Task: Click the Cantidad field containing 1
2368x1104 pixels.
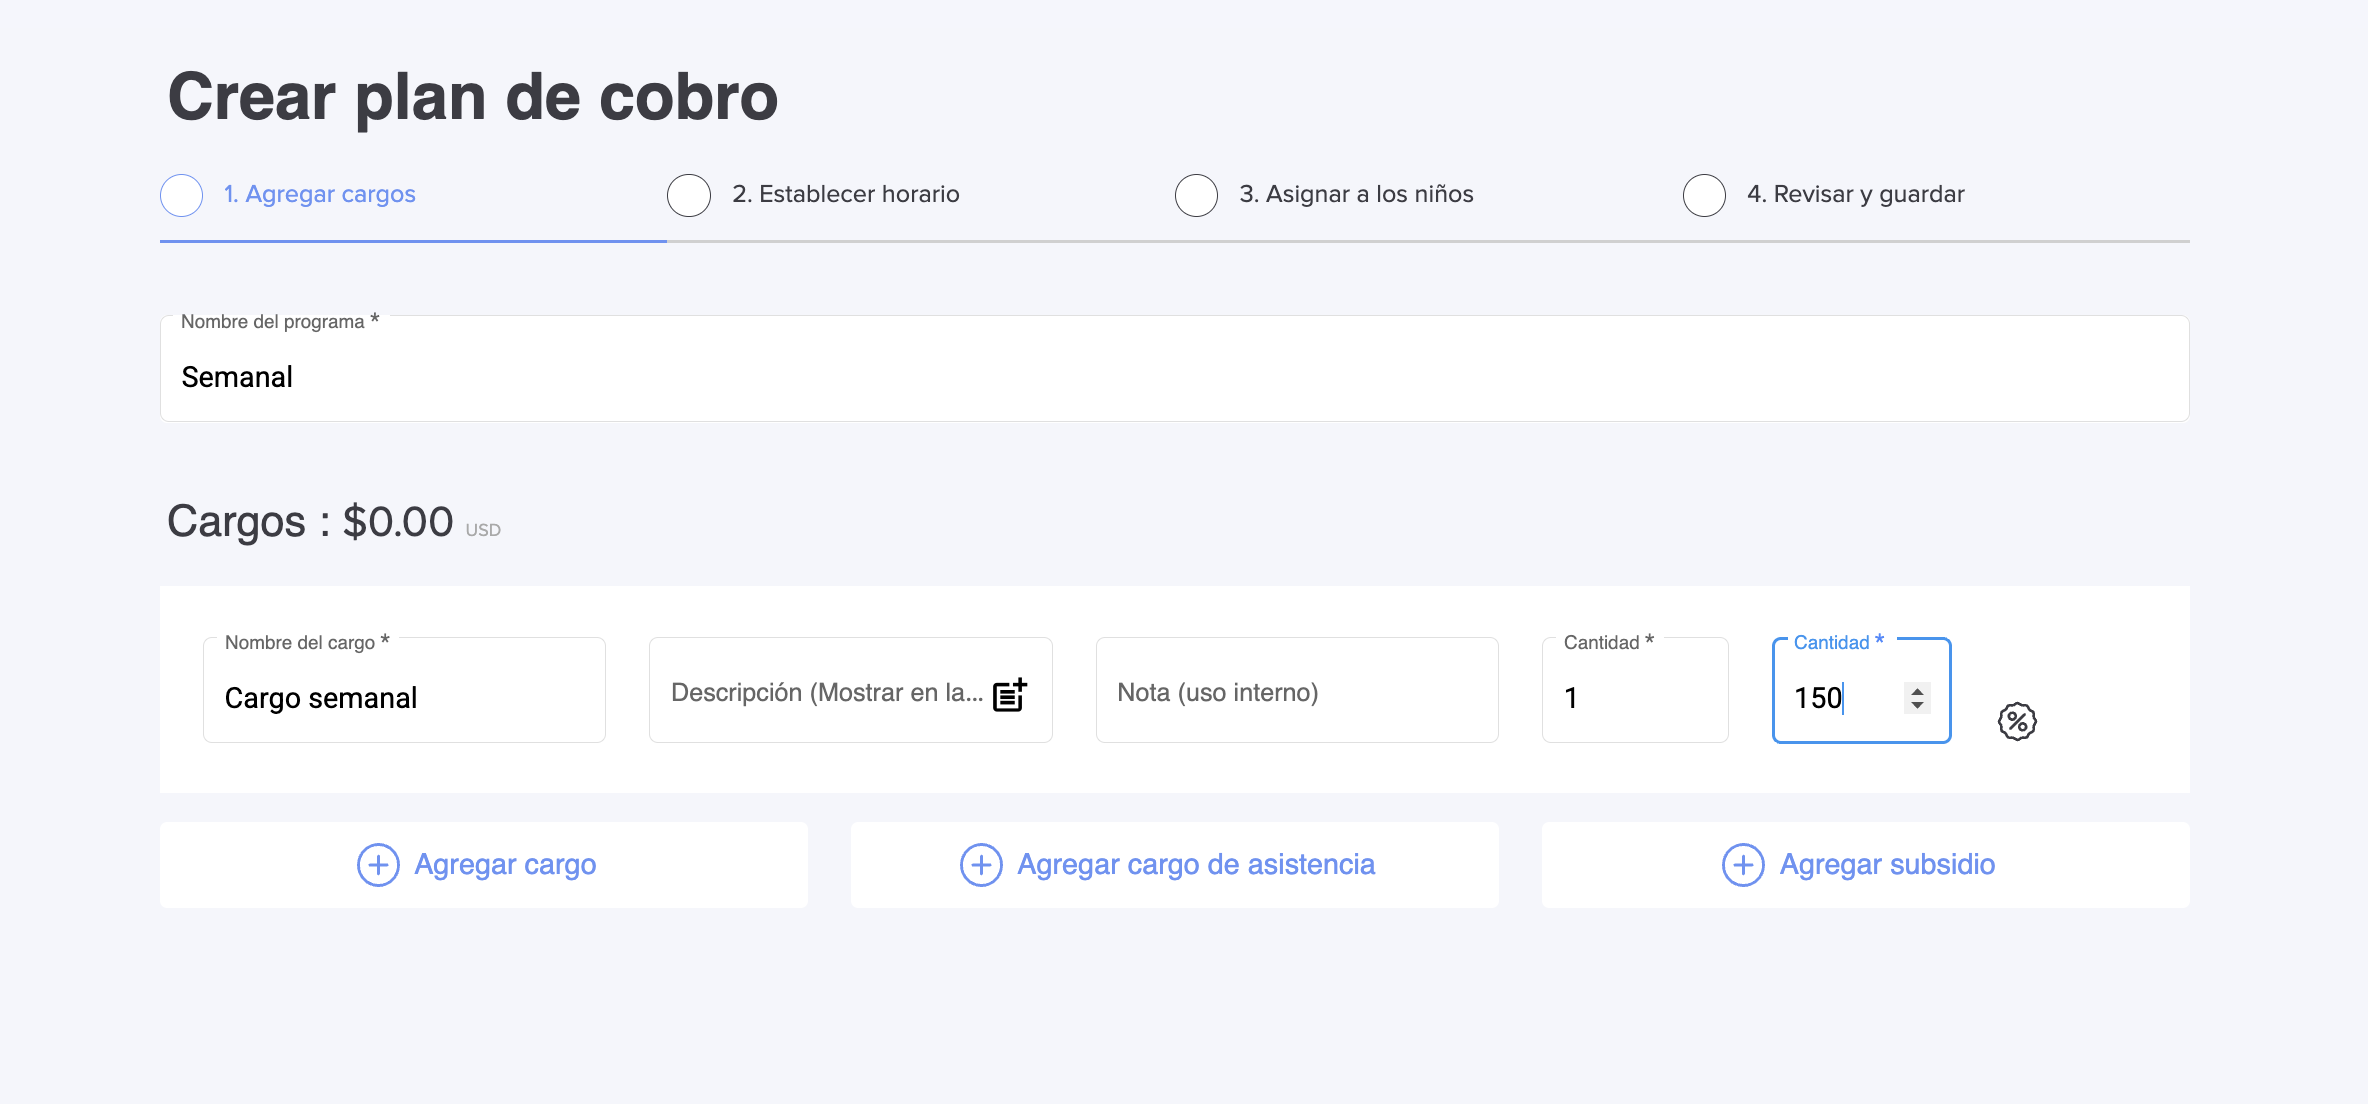Action: pyautogui.click(x=1634, y=697)
